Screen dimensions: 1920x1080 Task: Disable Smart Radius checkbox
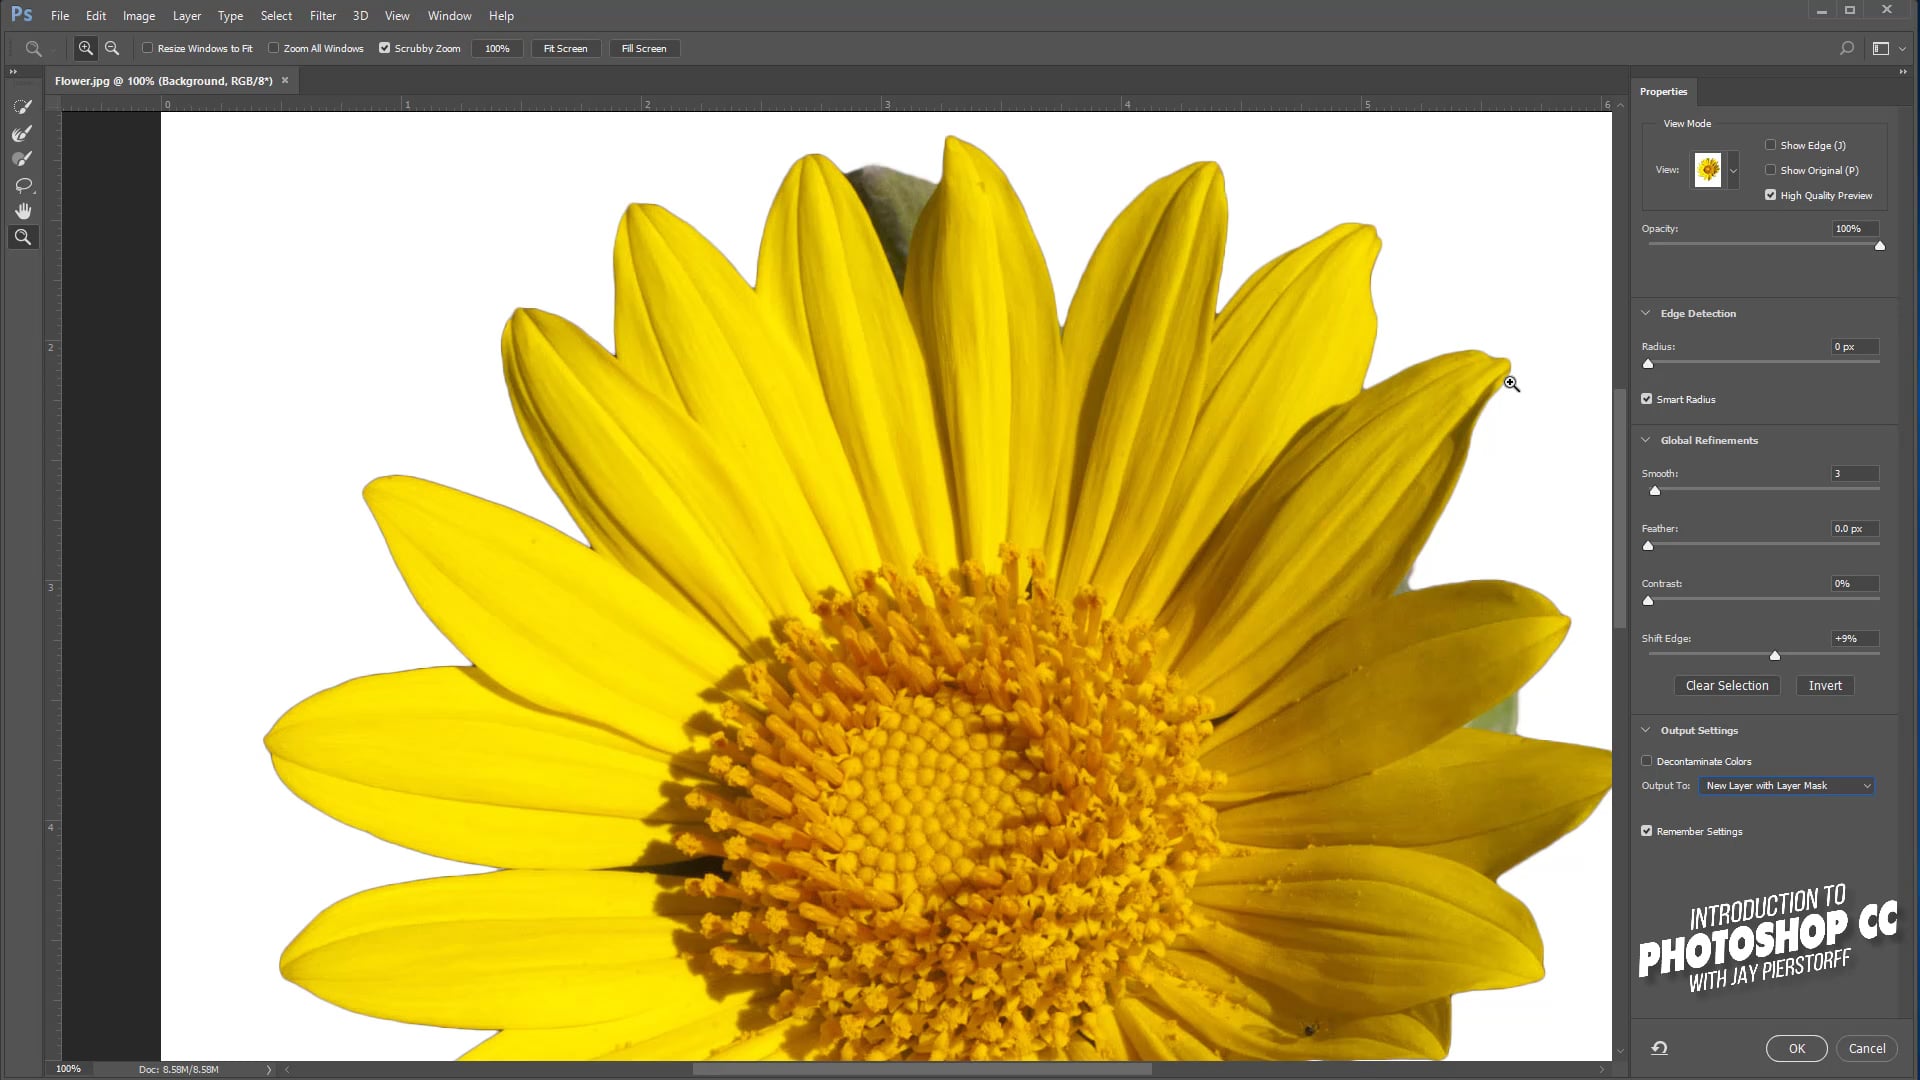(1647, 399)
